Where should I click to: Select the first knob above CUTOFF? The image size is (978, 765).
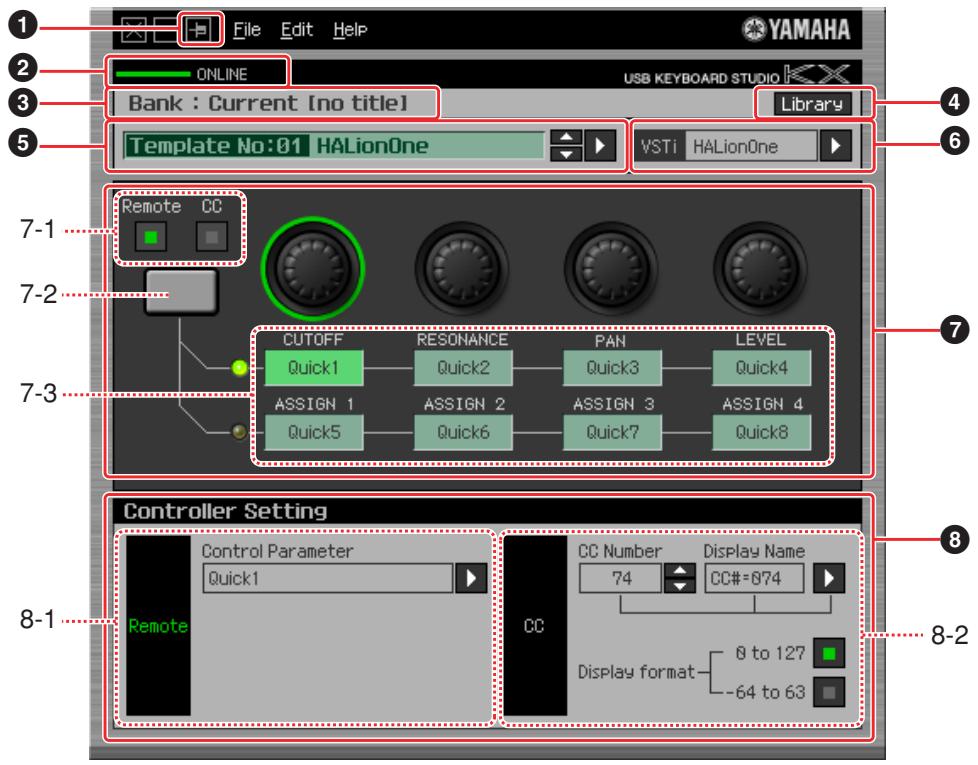coord(312,269)
